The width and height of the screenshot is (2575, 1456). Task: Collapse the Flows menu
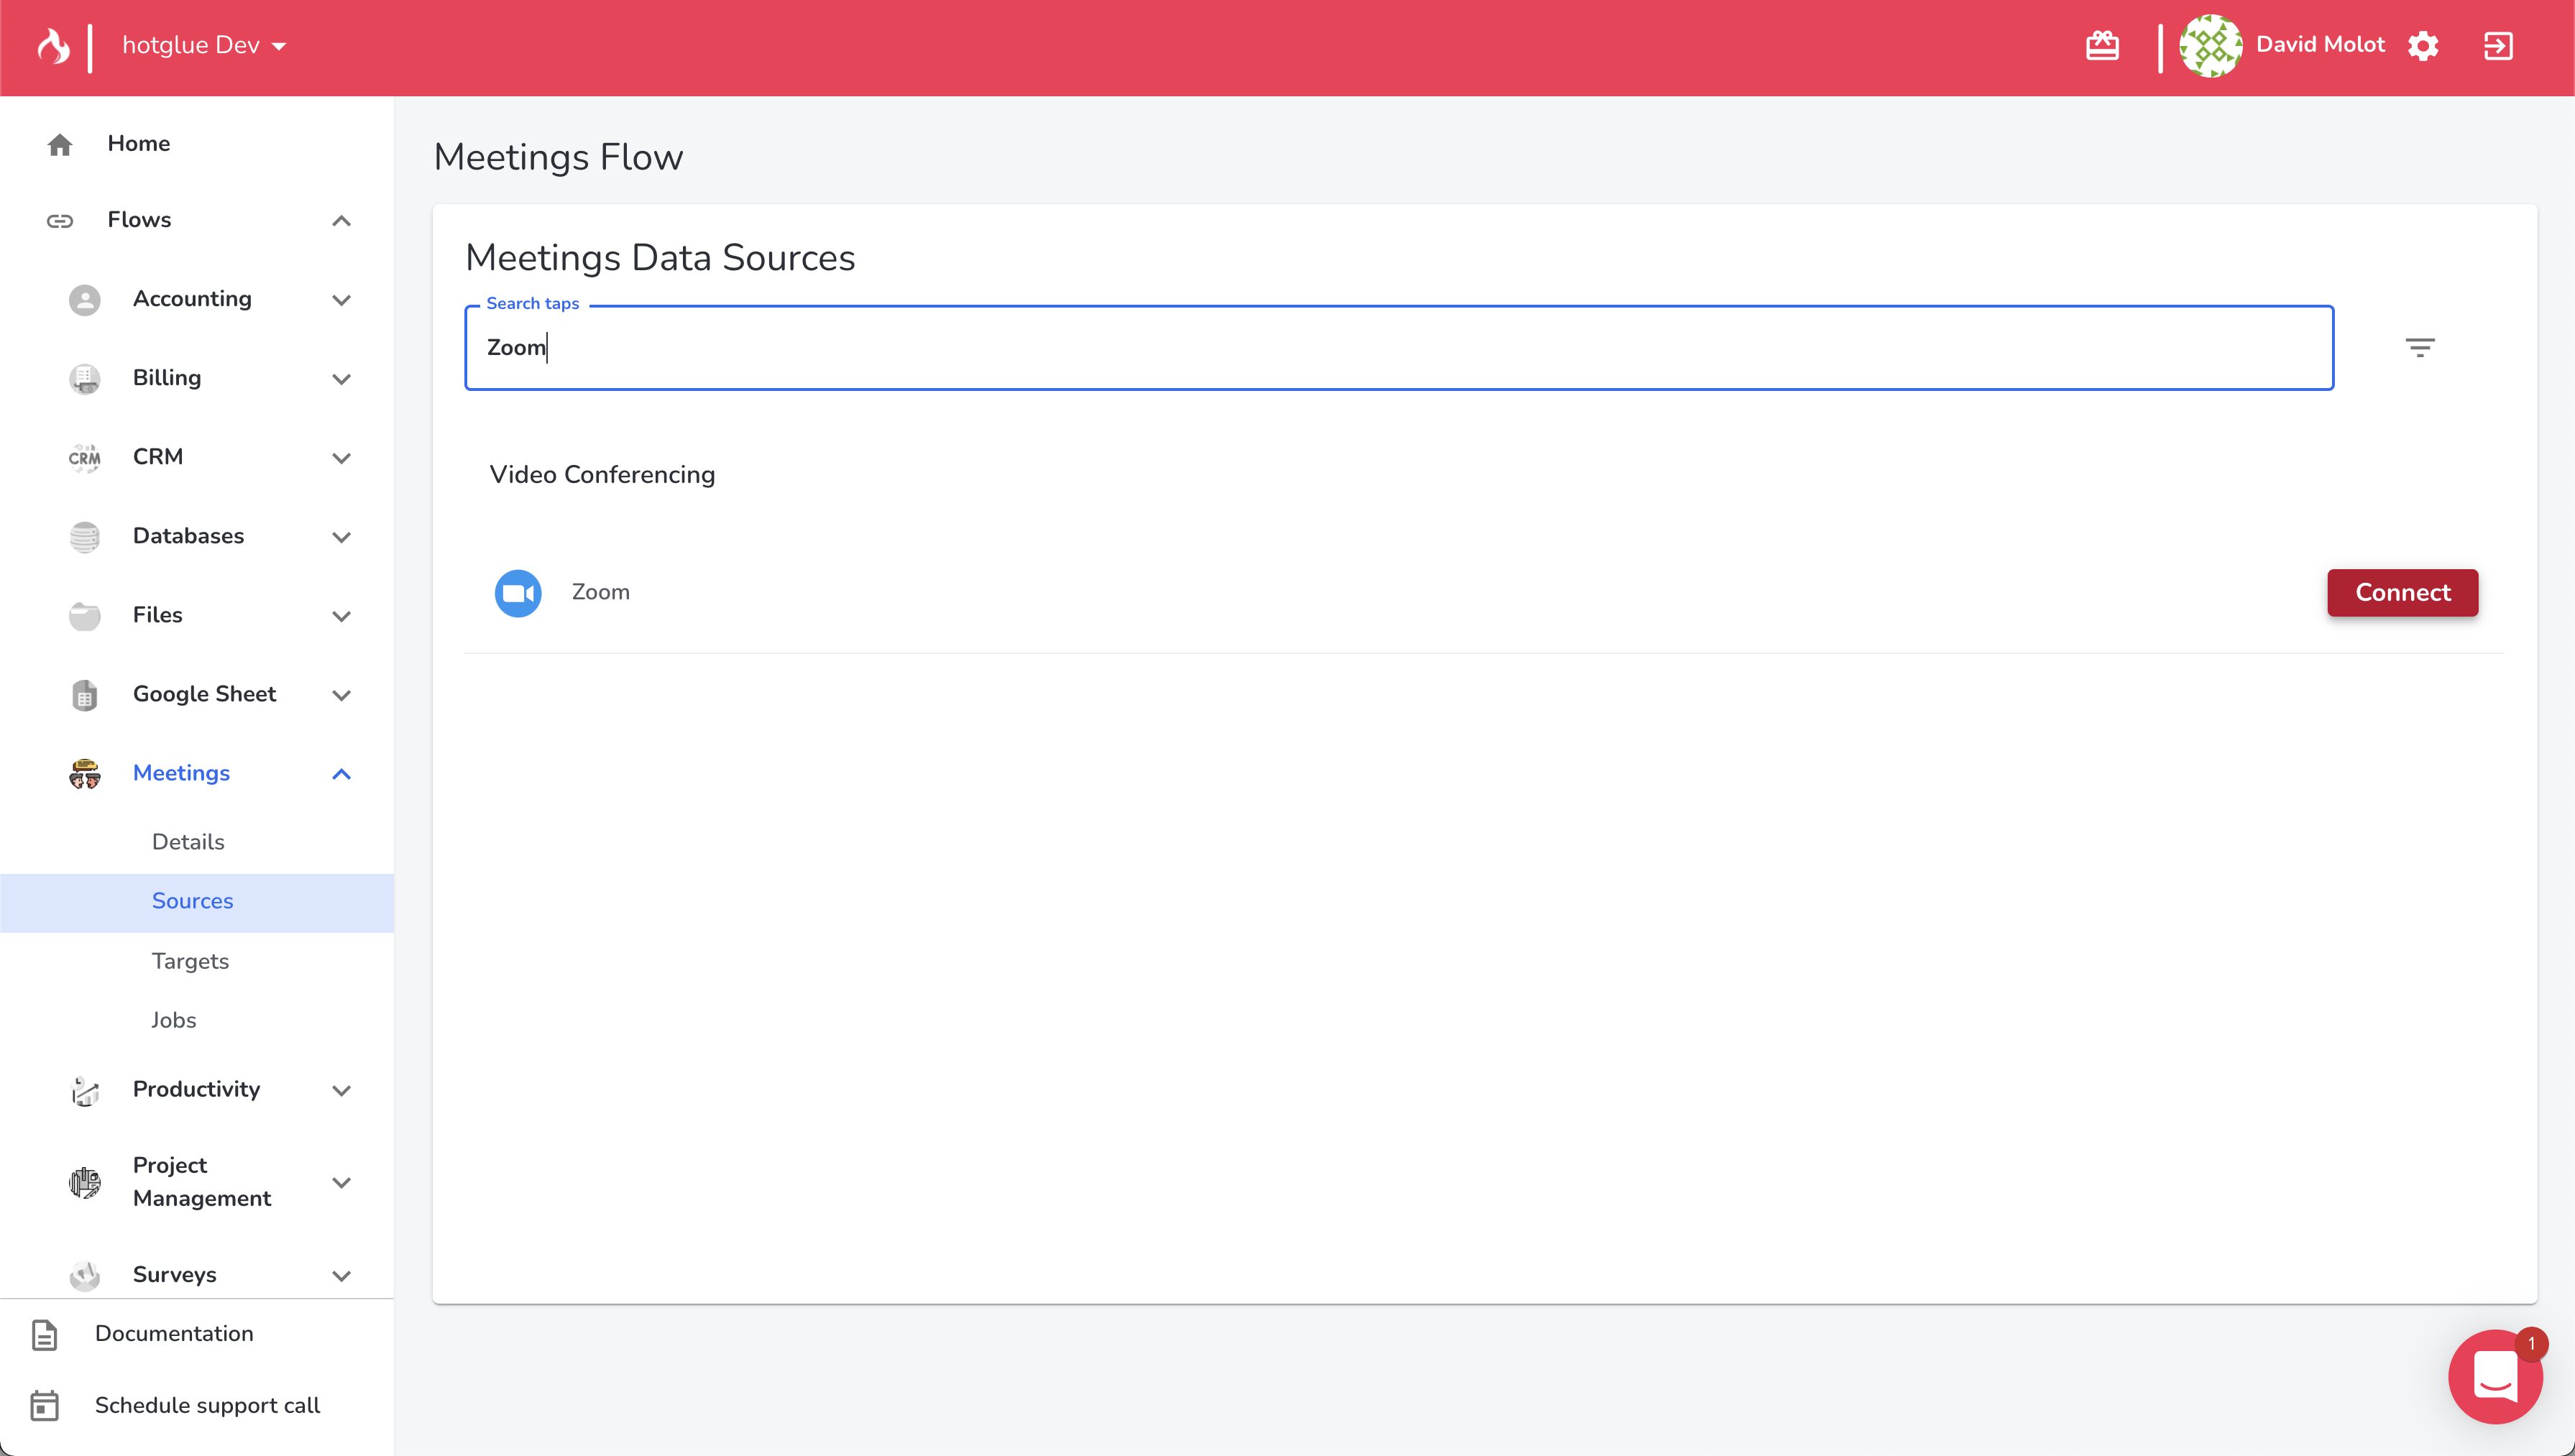(x=341, y=221)
